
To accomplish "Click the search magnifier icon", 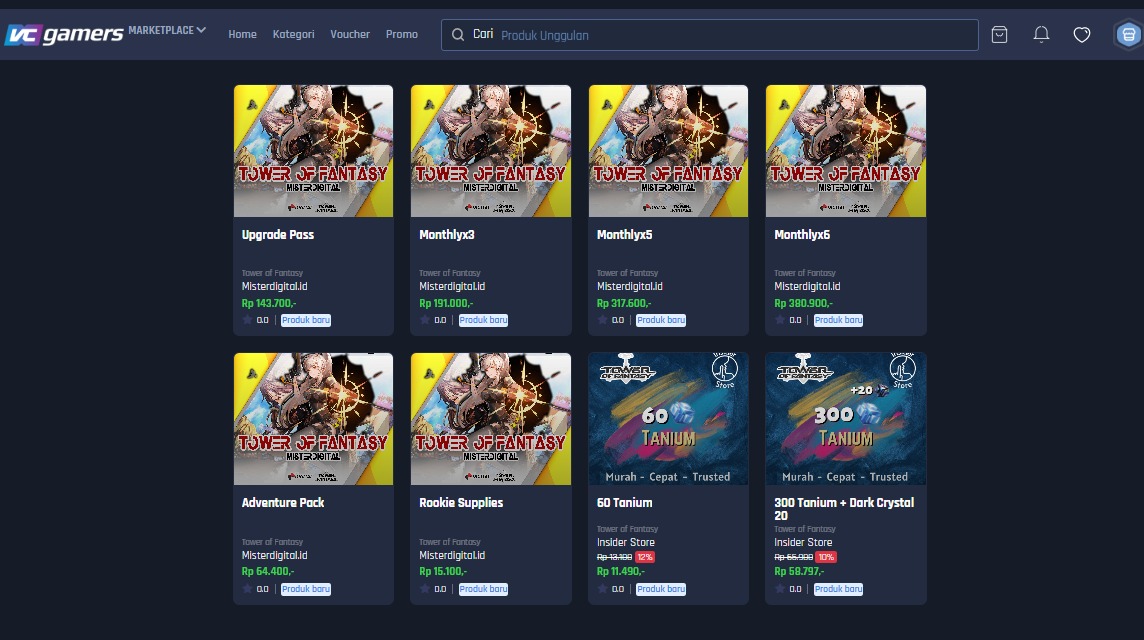I will tap(458, 35).
